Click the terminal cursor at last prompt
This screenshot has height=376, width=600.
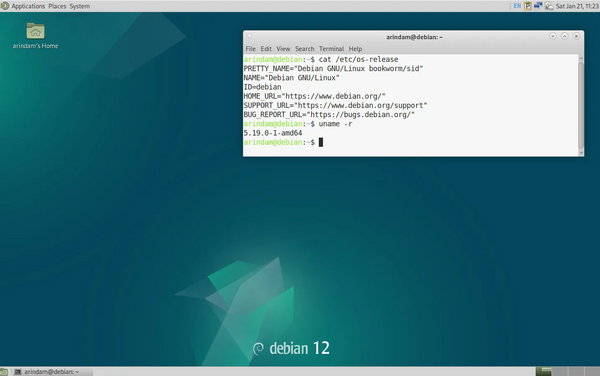pos(321,142)
